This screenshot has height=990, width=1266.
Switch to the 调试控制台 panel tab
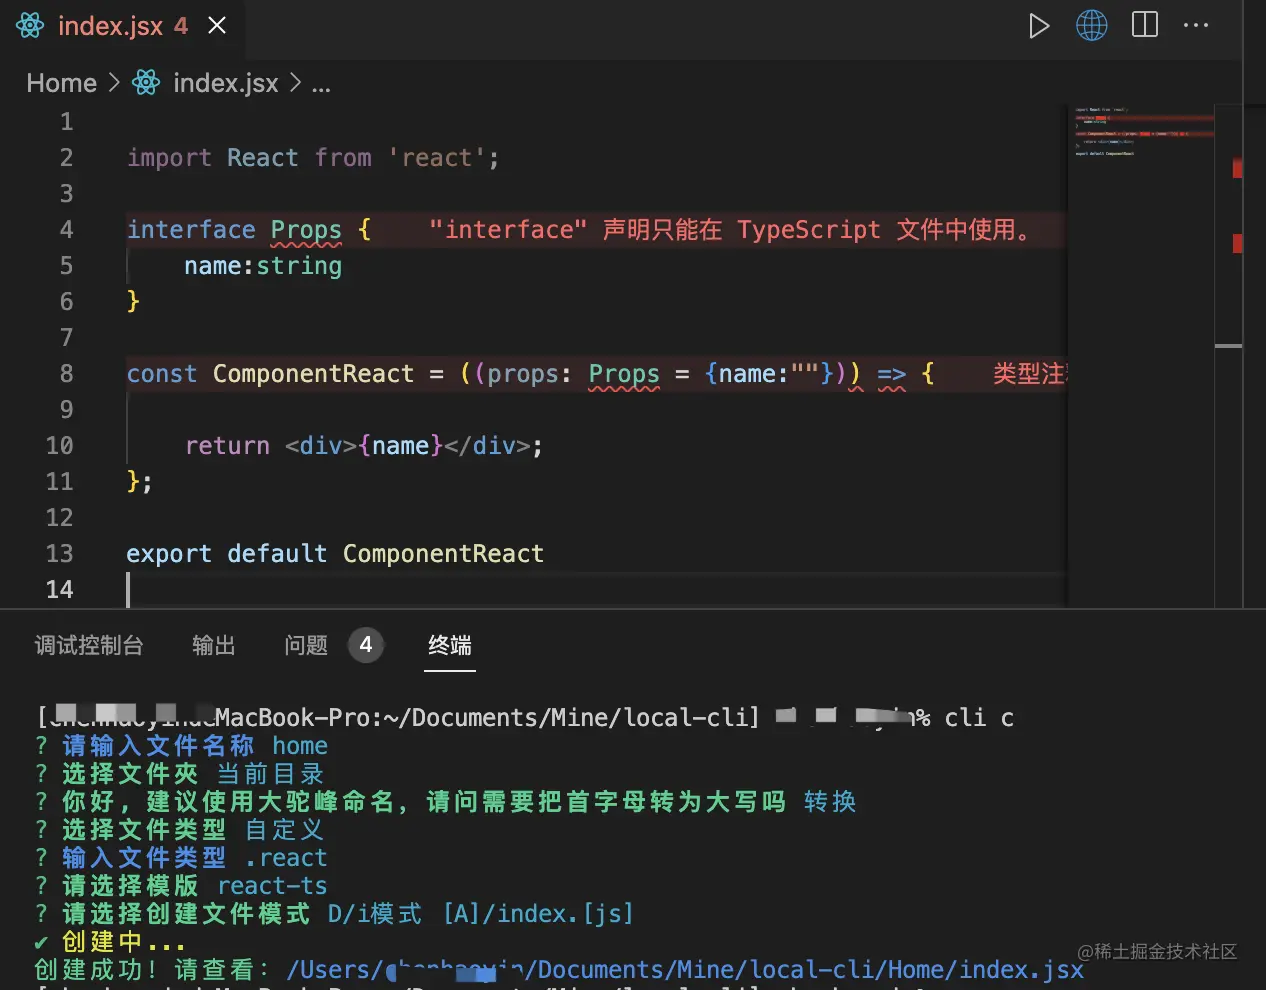click(x=89, y=645)
